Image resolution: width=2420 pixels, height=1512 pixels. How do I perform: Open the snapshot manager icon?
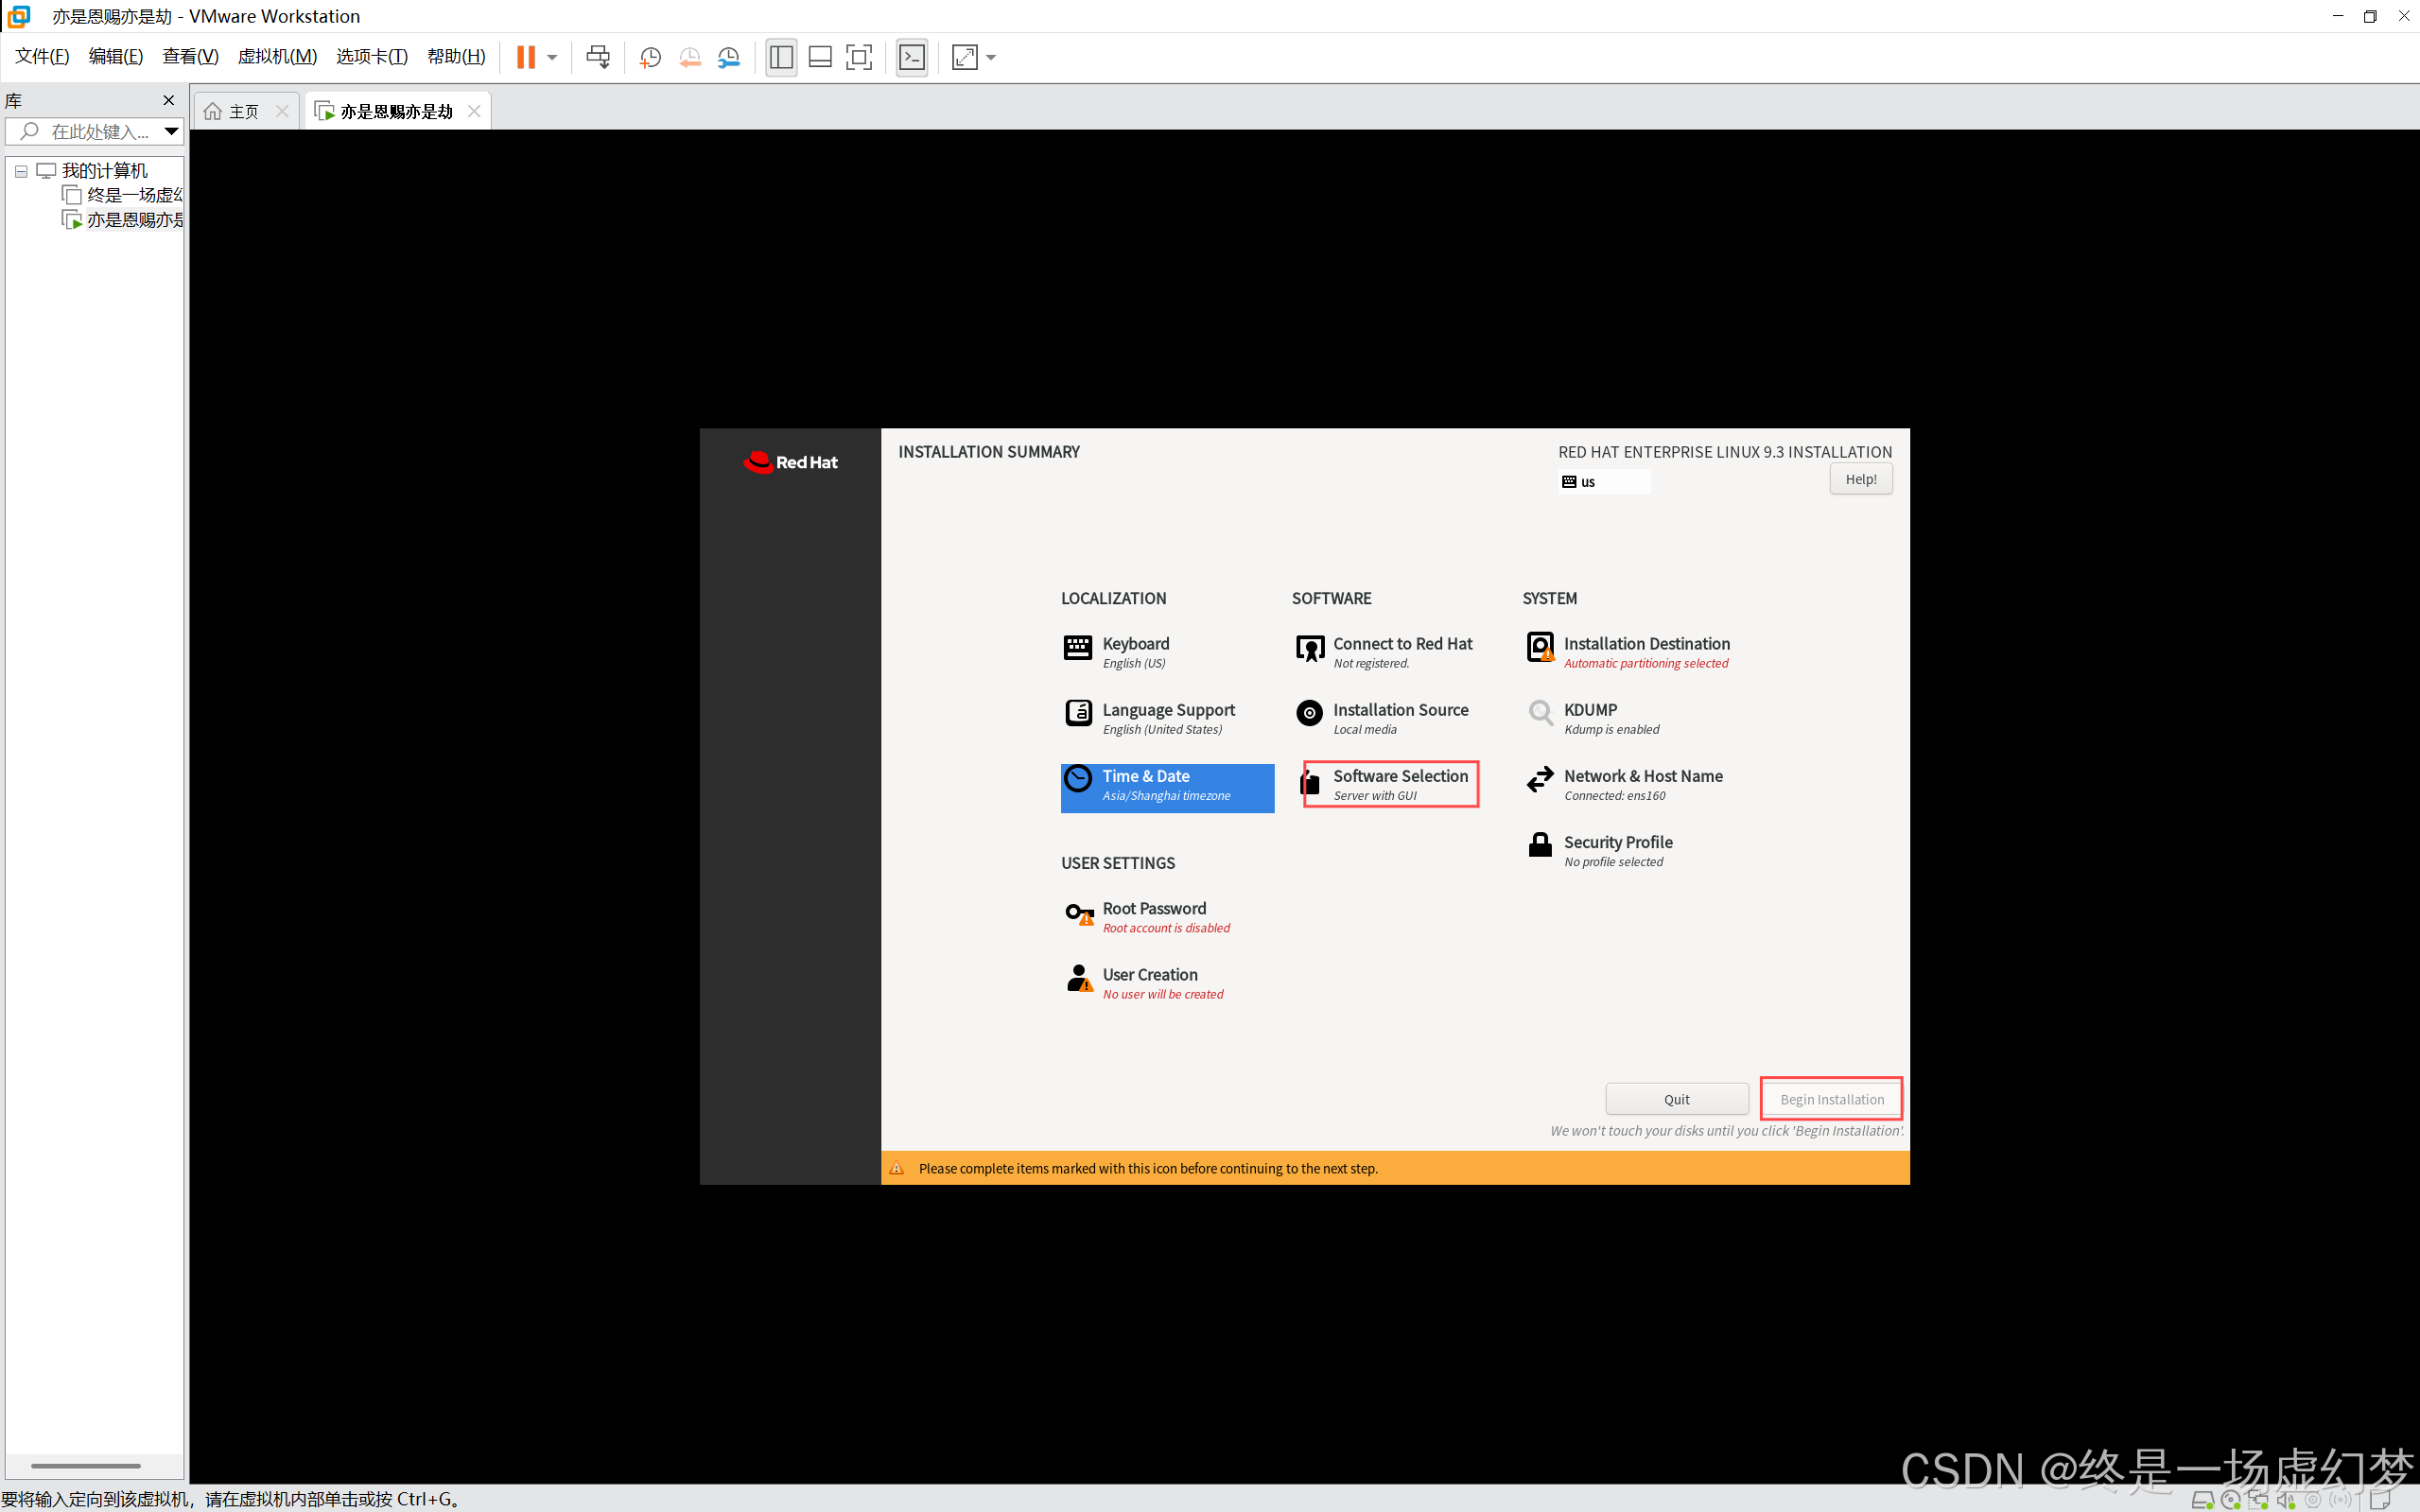click(x=729, y=57)
